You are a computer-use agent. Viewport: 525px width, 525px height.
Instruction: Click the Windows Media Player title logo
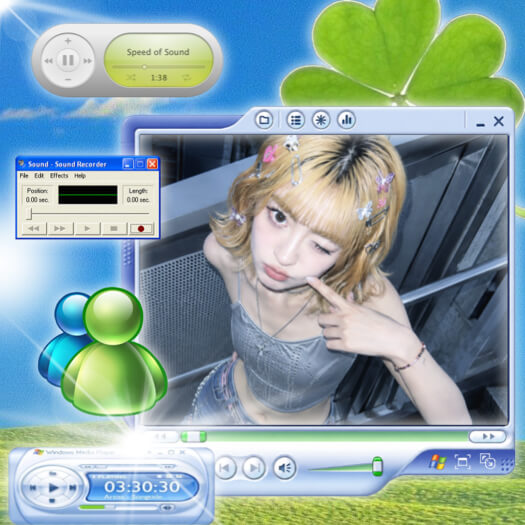(39, 452)
